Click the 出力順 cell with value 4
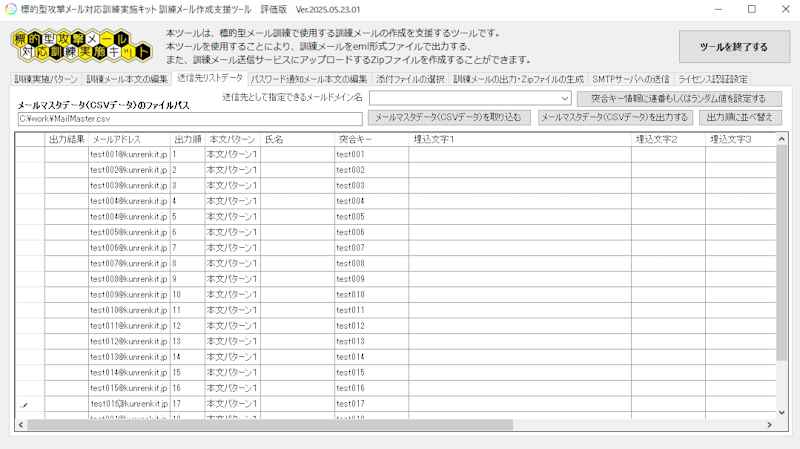This screenshot has height=449, width=800. pos(187,202)
